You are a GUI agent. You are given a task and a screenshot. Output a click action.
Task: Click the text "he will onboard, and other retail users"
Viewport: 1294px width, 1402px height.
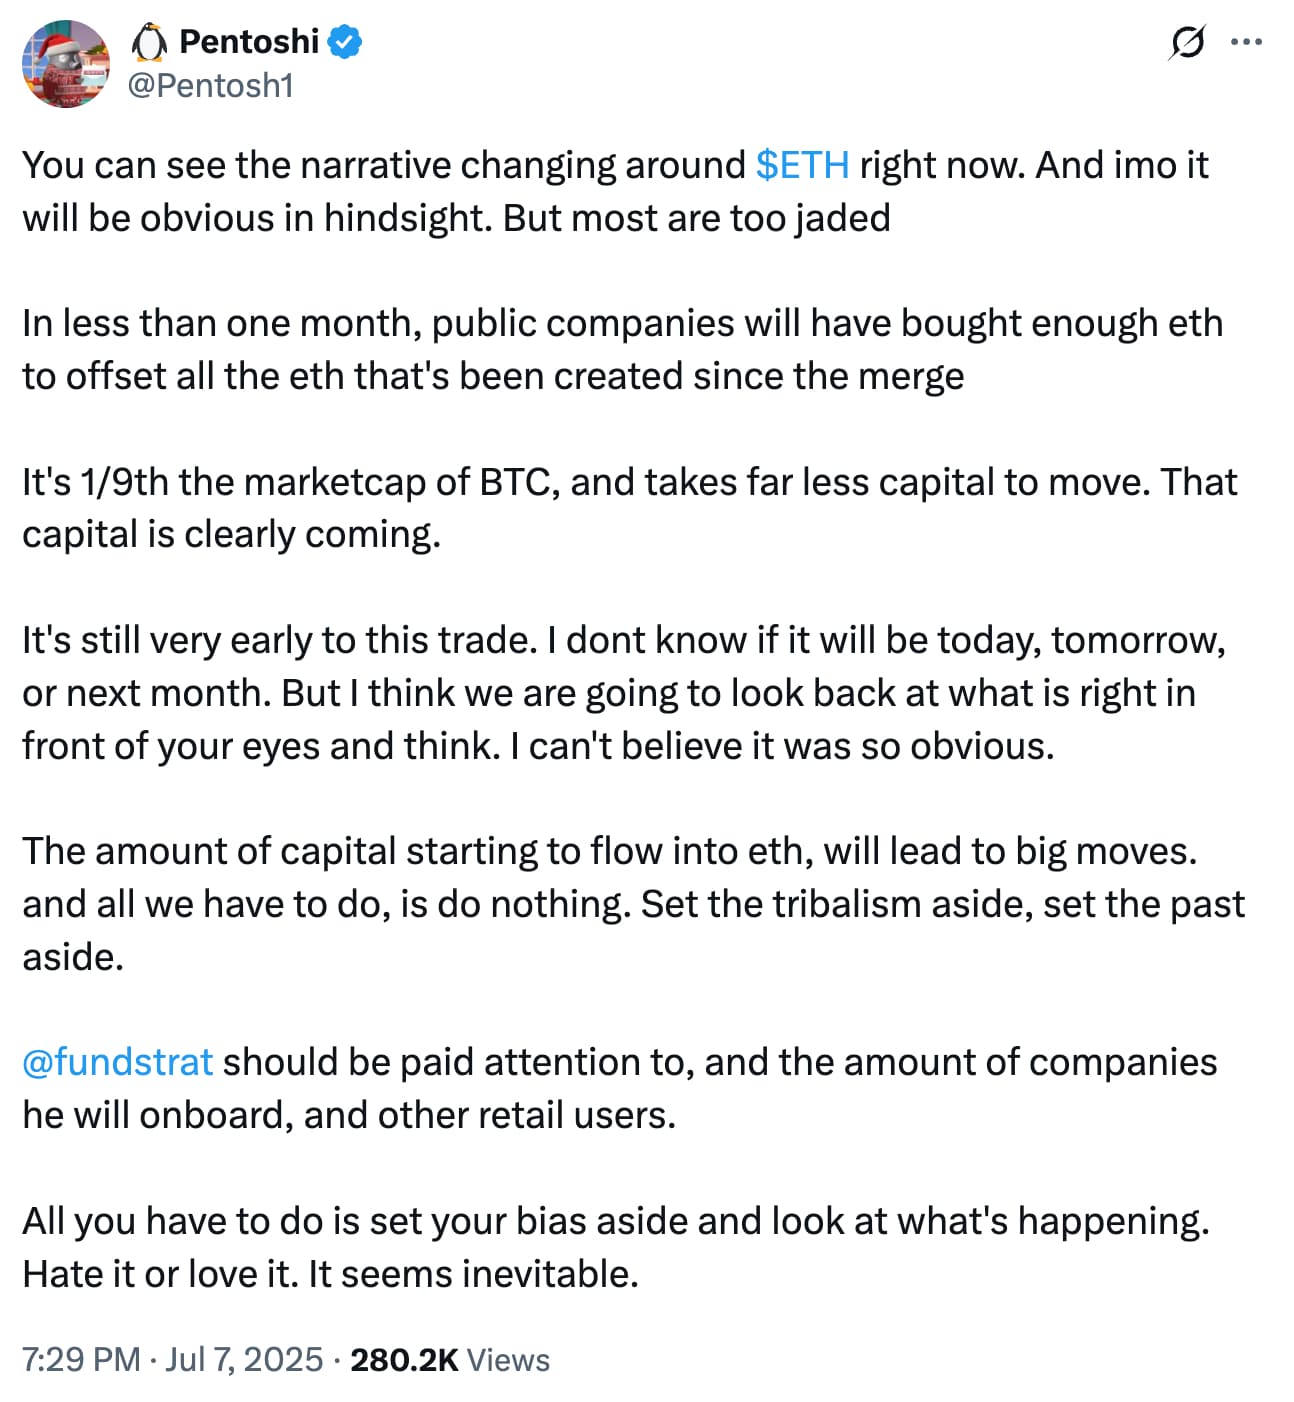click(x=349, y=1114)
